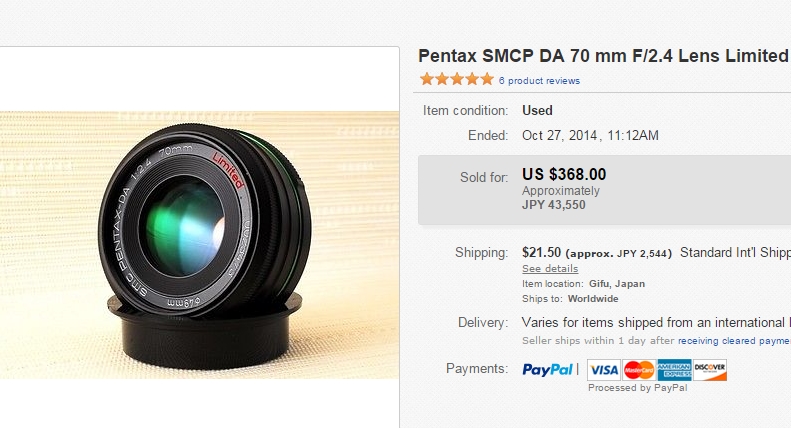
Task: Click the Visa card icon
Action: pyautogui.click(x=604, y=370)
